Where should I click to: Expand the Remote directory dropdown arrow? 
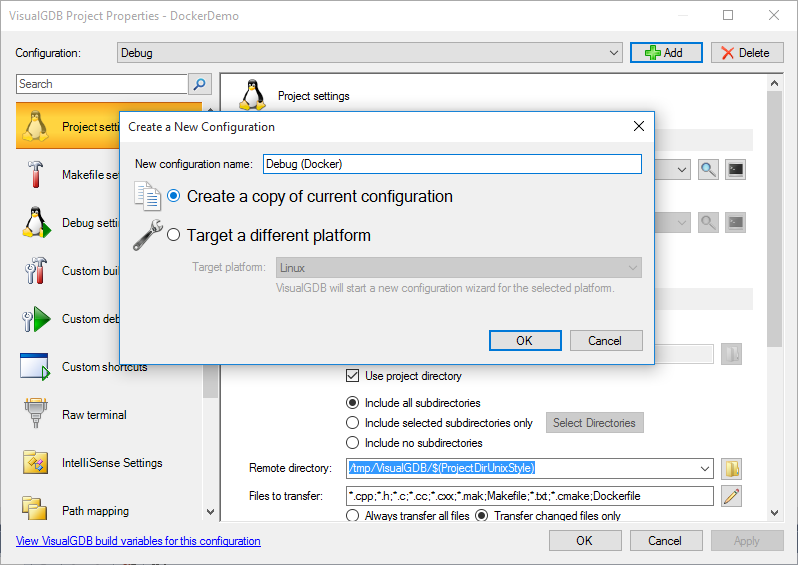pyautogui.click(x=705, y=468)
